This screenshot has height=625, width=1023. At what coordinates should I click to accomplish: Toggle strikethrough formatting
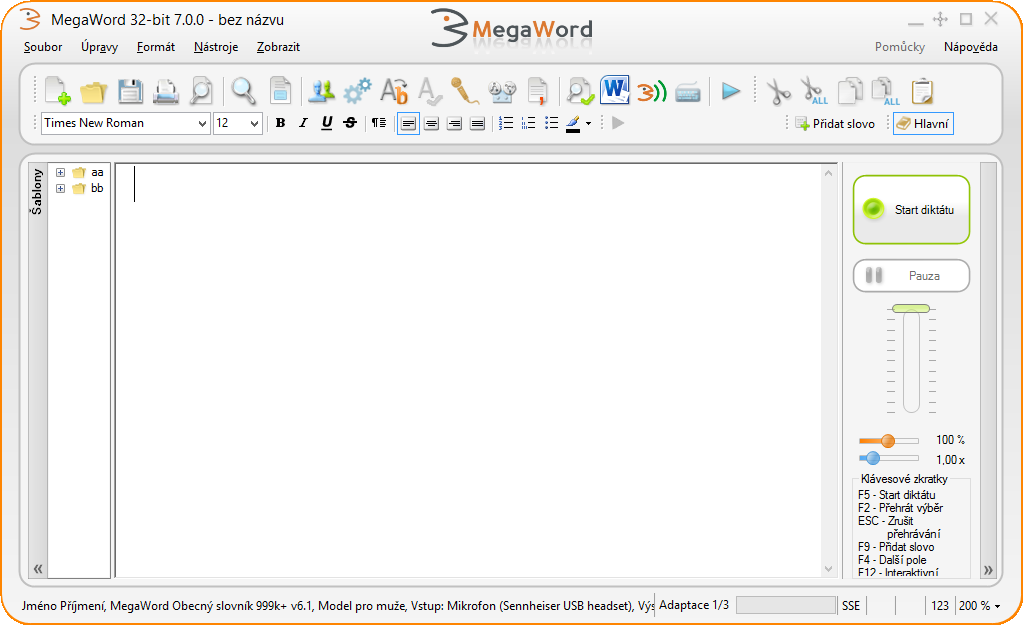[x=350, y=123]
